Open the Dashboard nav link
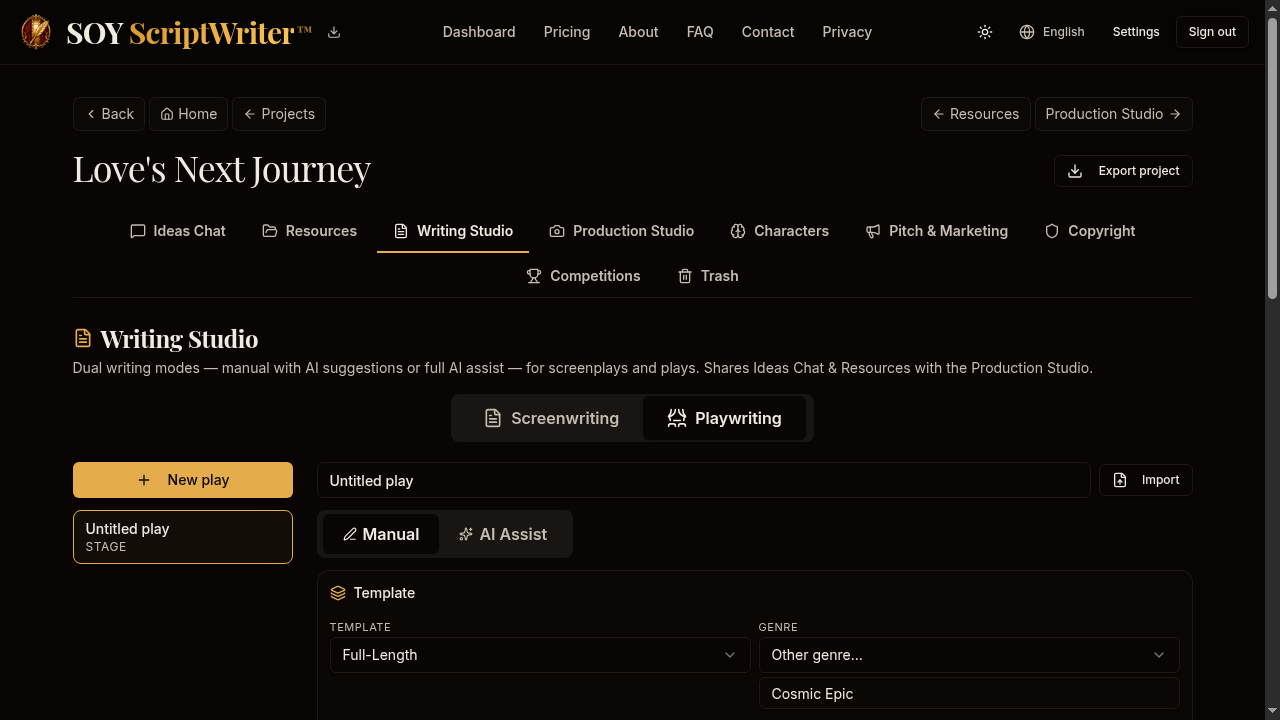 coord(479,32)
